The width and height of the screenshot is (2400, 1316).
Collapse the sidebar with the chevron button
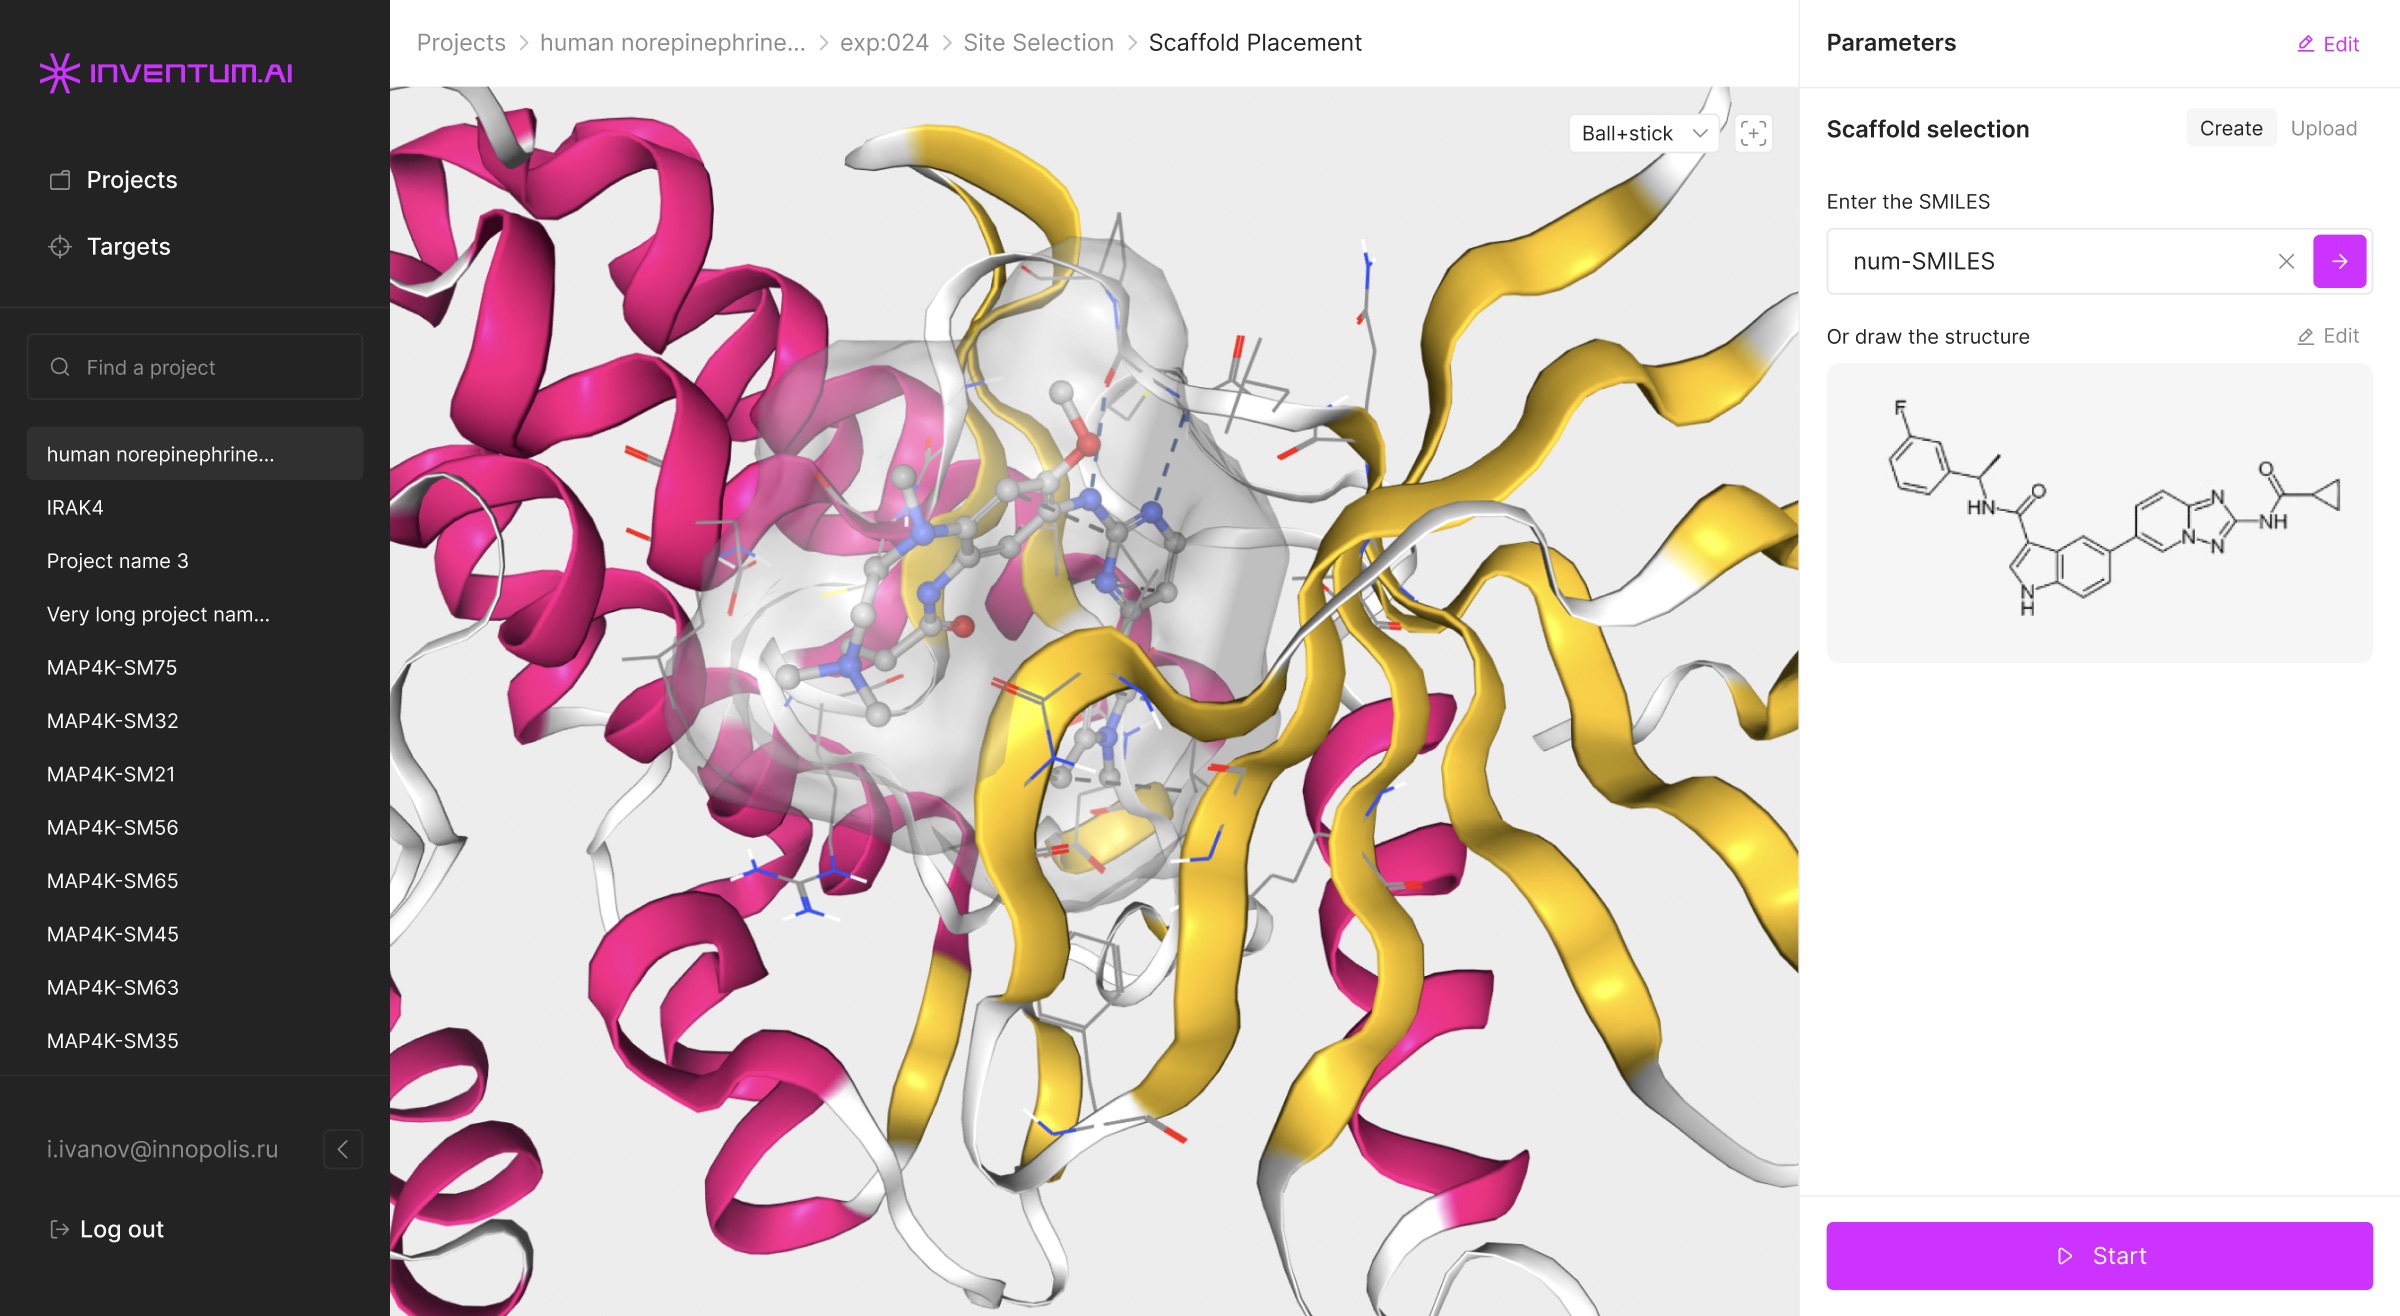343,1149
